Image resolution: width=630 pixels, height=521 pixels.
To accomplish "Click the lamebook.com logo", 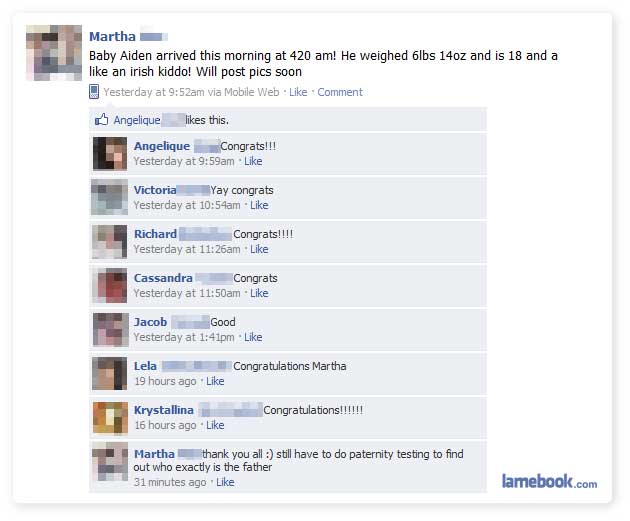I will (x=549, y=481).
